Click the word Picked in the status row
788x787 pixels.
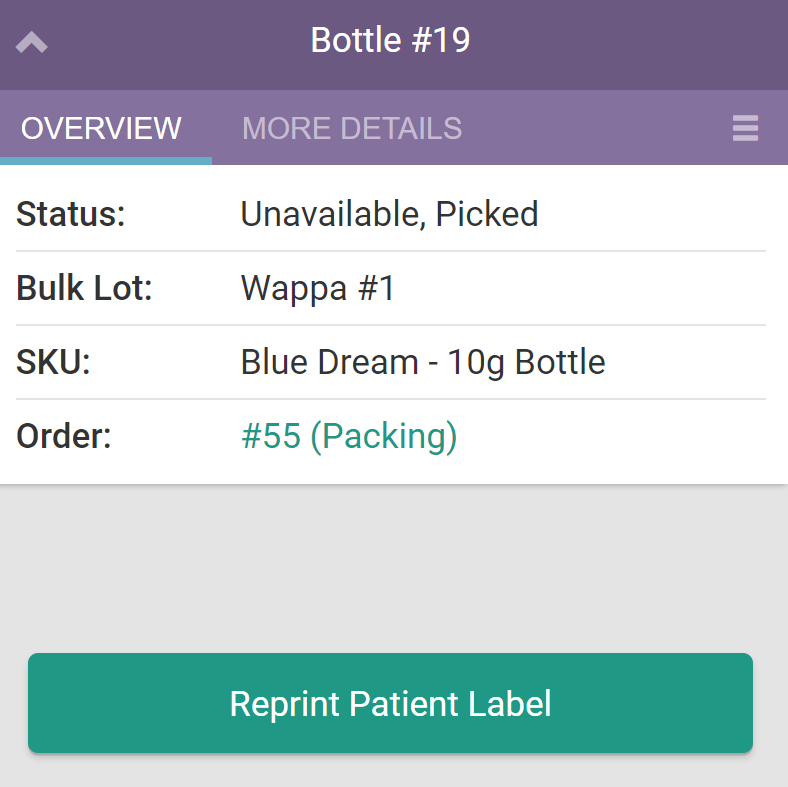pos(487,214)
